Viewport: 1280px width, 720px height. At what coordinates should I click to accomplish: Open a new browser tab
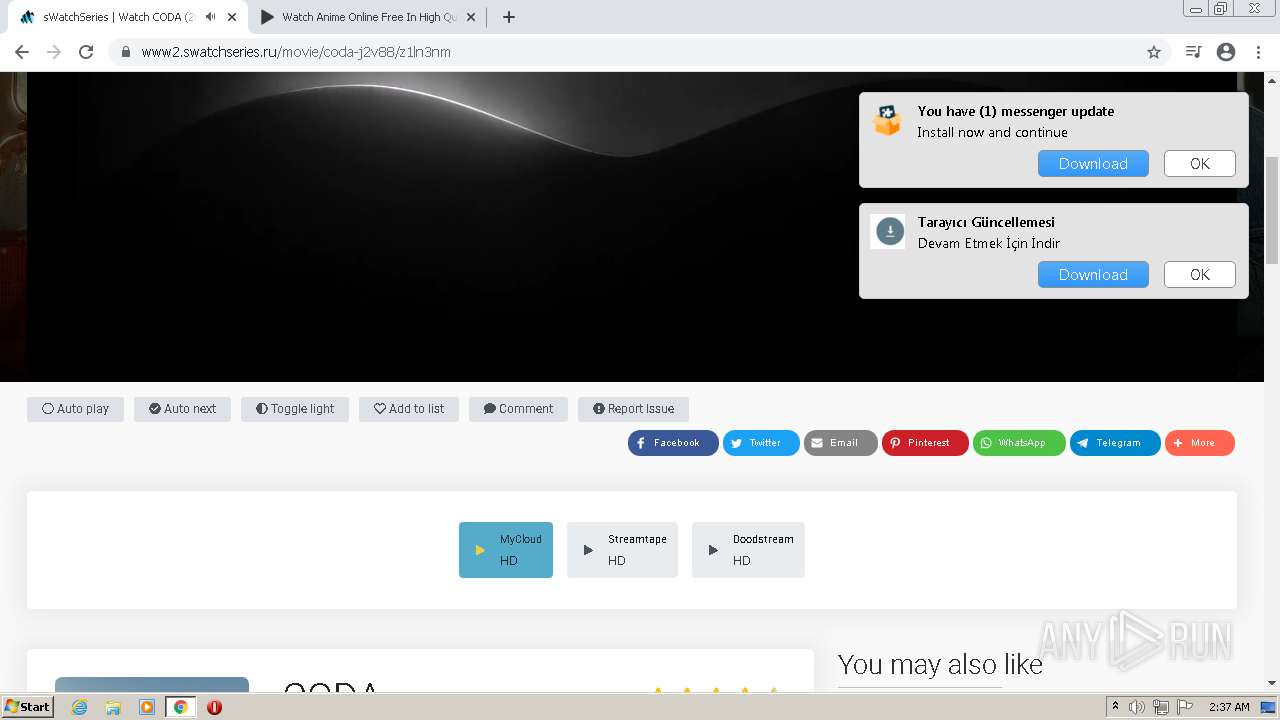point(508,17)
